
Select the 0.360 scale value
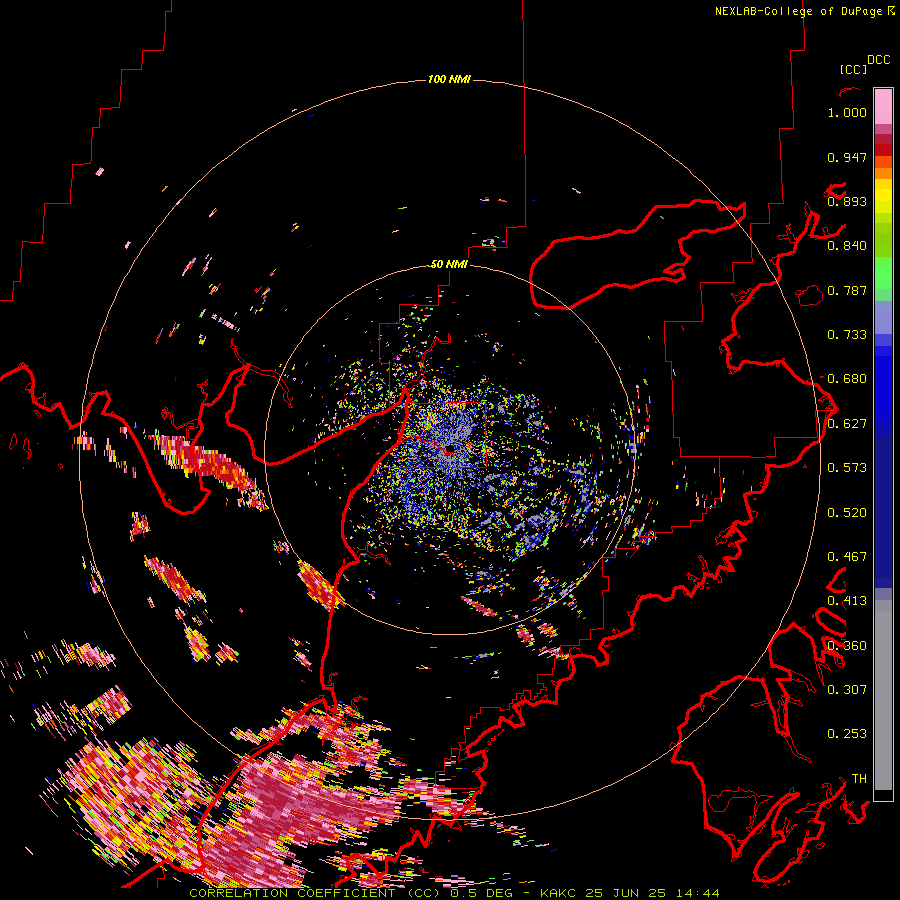(847, 646)
